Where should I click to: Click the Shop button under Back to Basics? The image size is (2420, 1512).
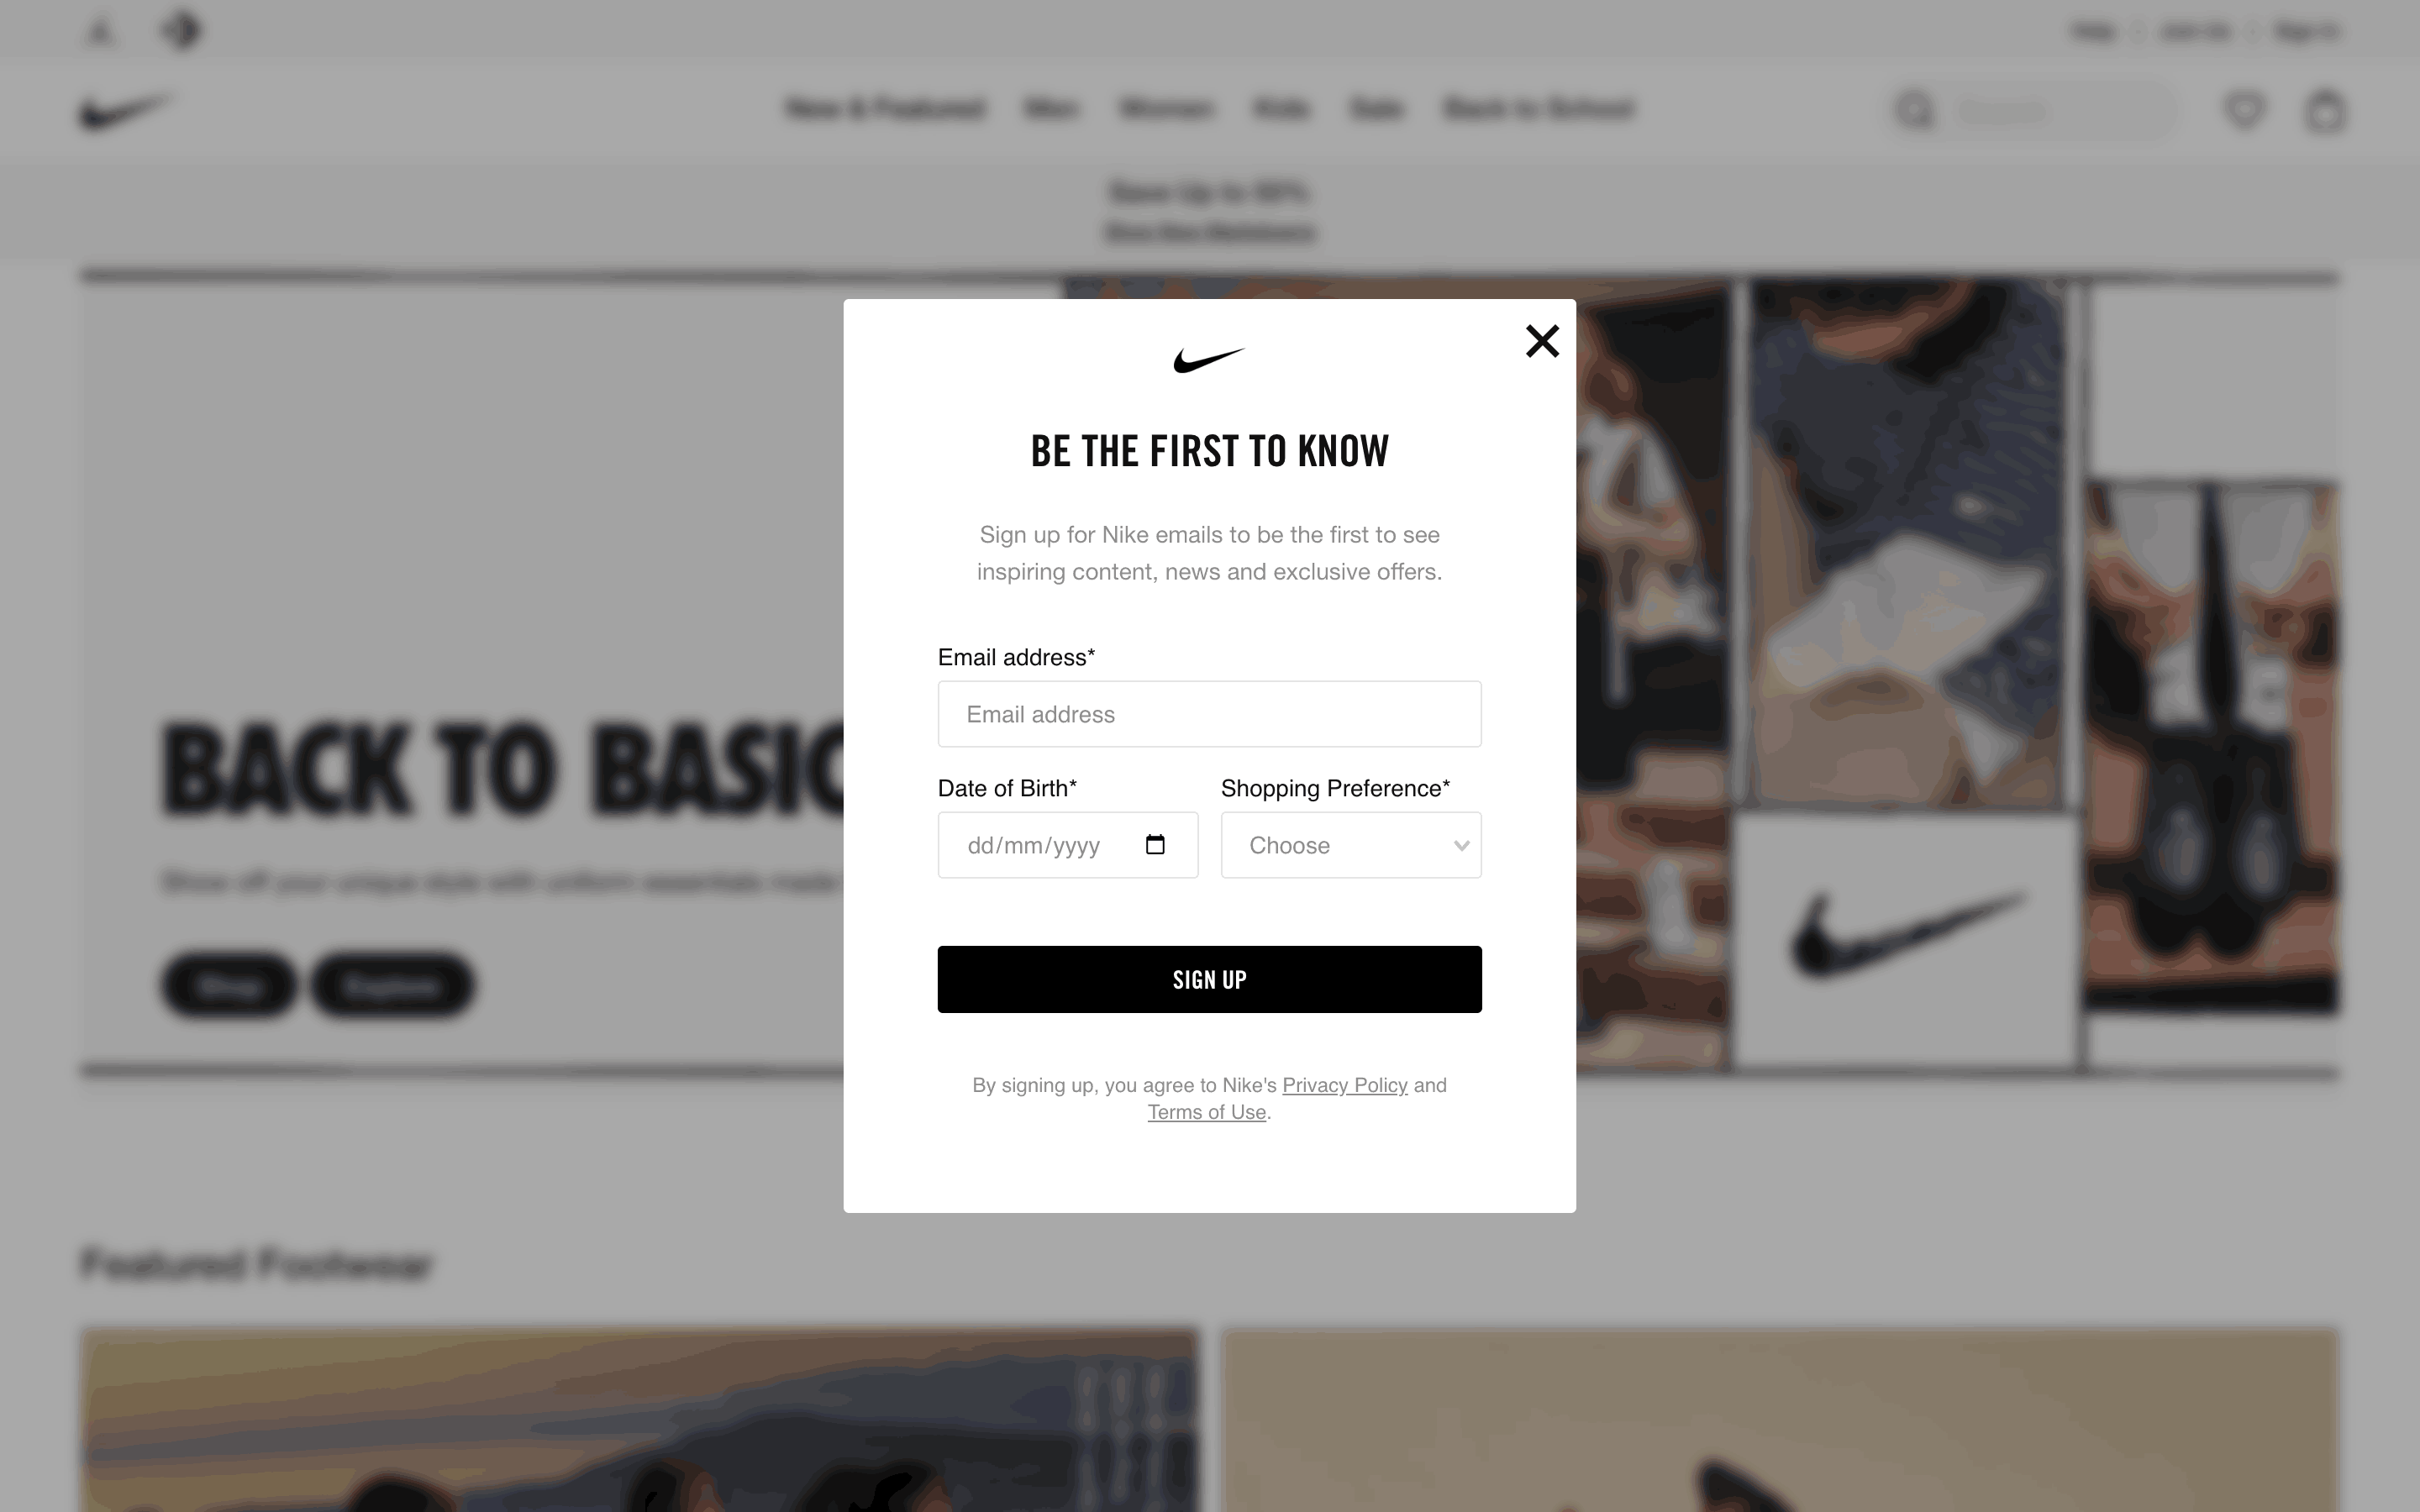(x=229, y=985)
